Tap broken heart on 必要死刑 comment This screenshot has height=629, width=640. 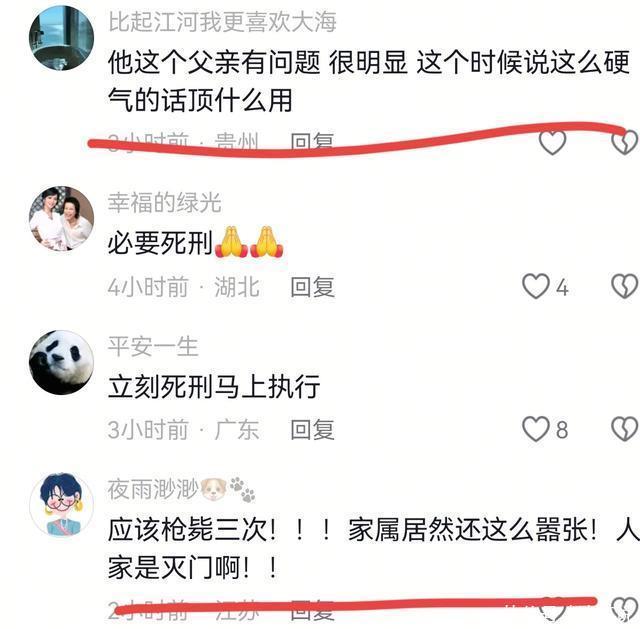[624, 286]
